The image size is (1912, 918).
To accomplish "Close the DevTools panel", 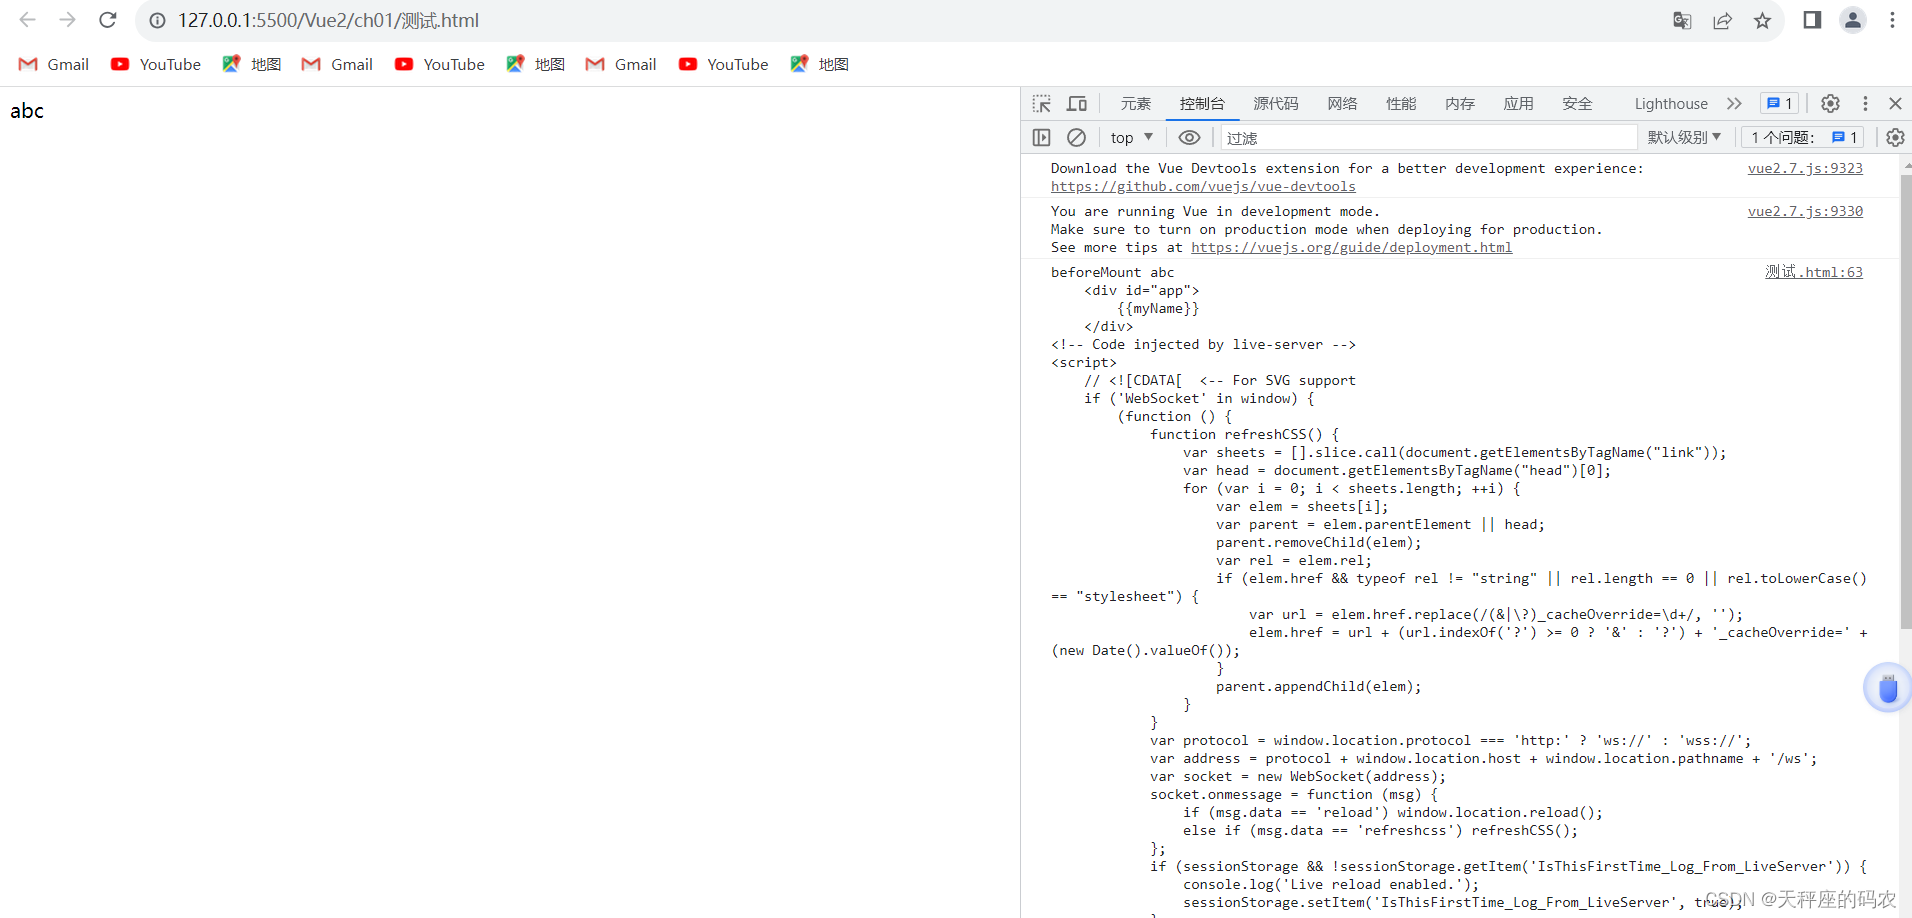I will pyautogui.click(x=1895, y=103).
